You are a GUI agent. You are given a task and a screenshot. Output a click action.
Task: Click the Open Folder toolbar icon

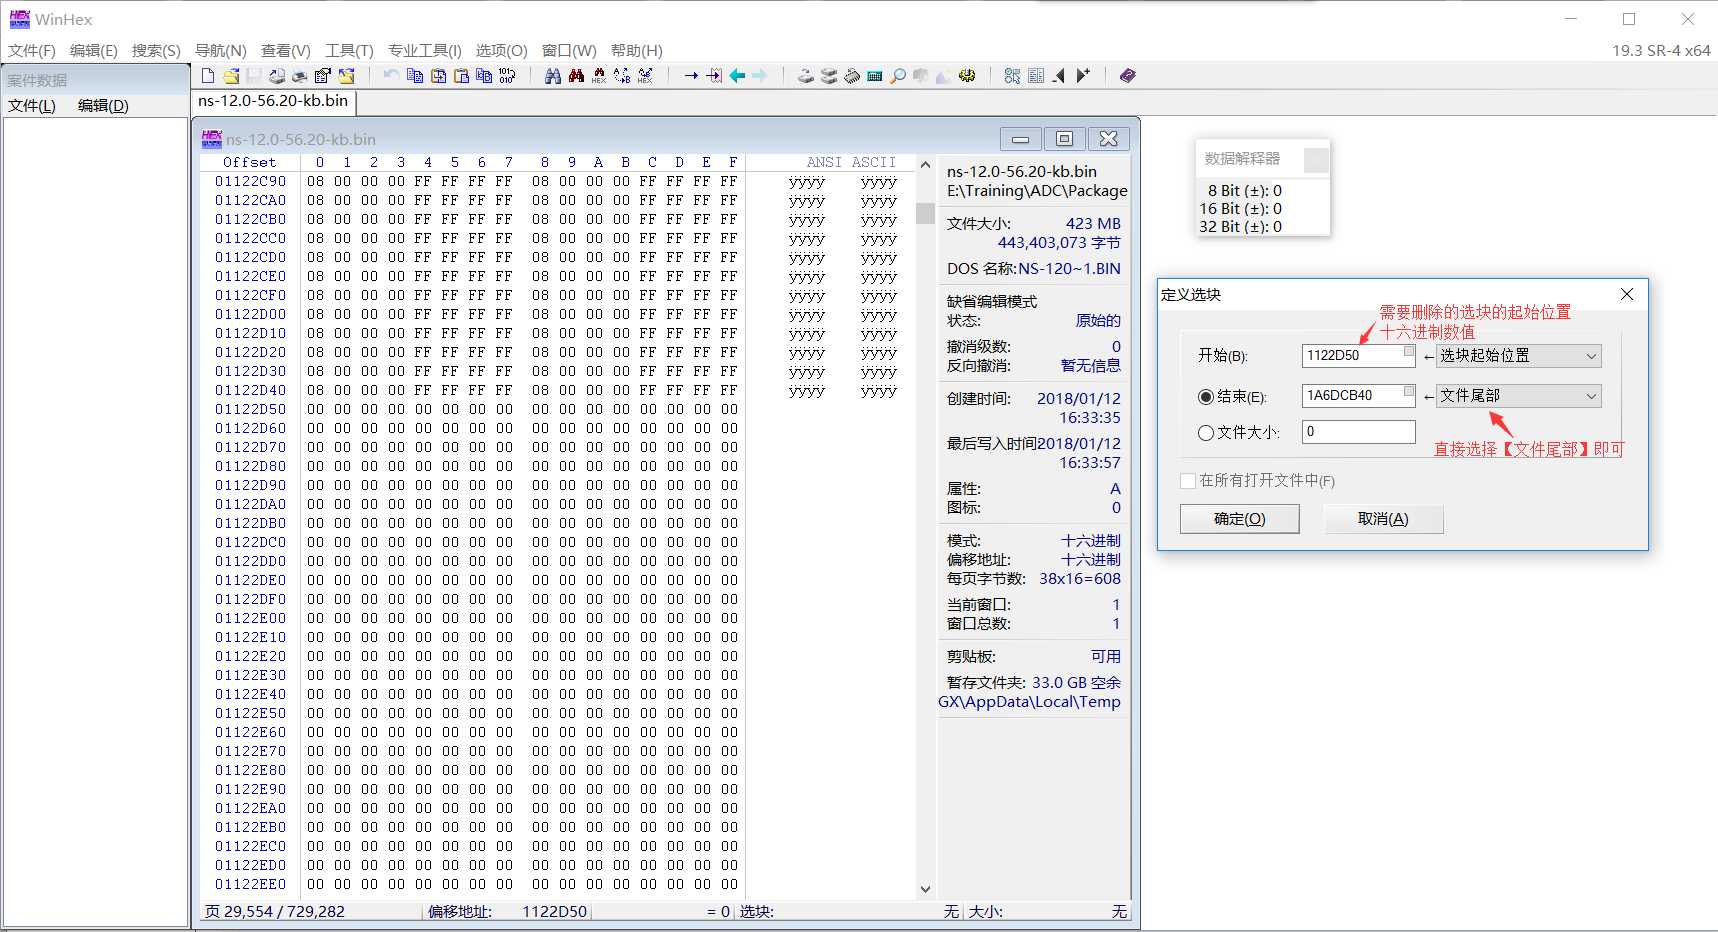point(346,76)
